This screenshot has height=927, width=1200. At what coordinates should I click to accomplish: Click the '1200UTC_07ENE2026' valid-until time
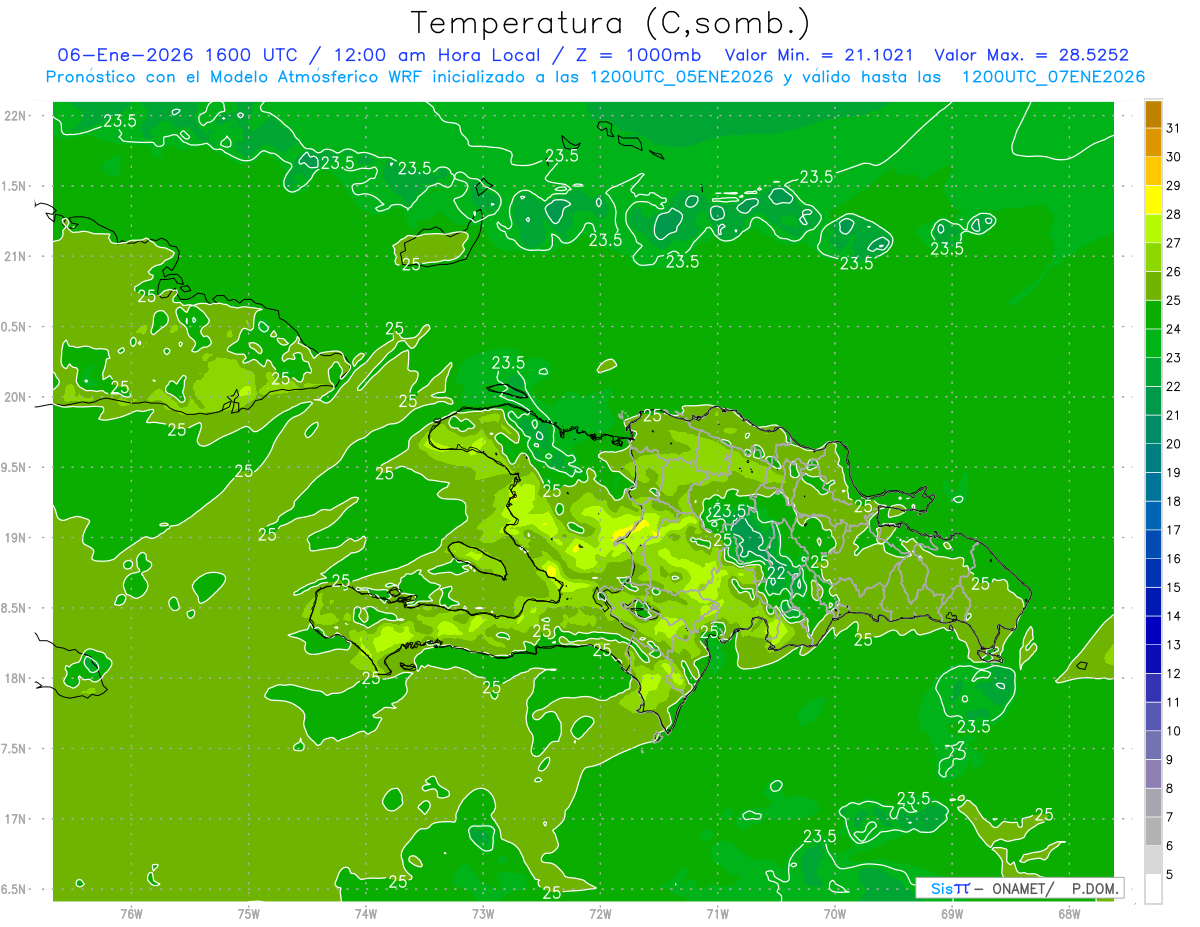(x=1052, y=77)
